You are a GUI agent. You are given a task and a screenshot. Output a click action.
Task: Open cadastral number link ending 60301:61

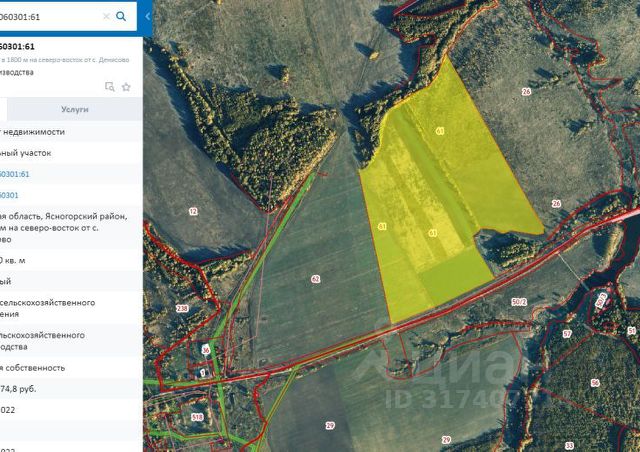click(14, 174)
